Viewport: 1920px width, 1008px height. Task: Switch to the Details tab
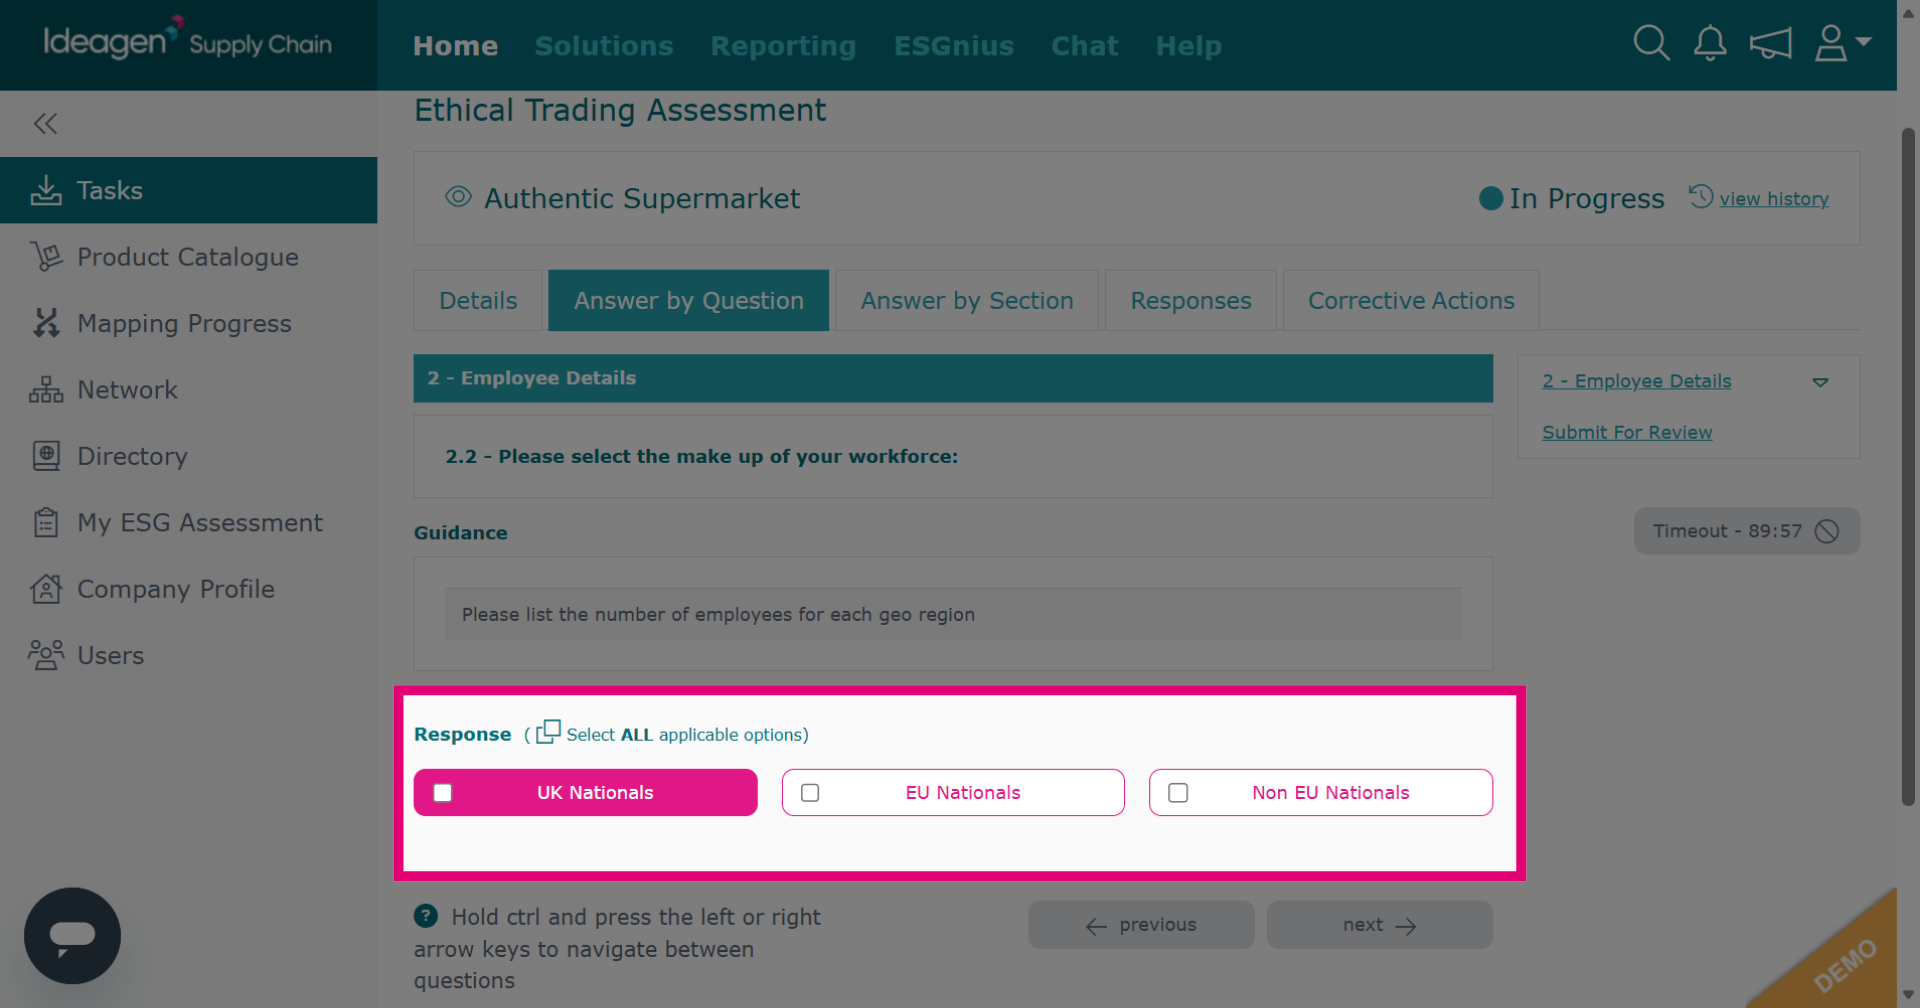[x=478, y=300]
